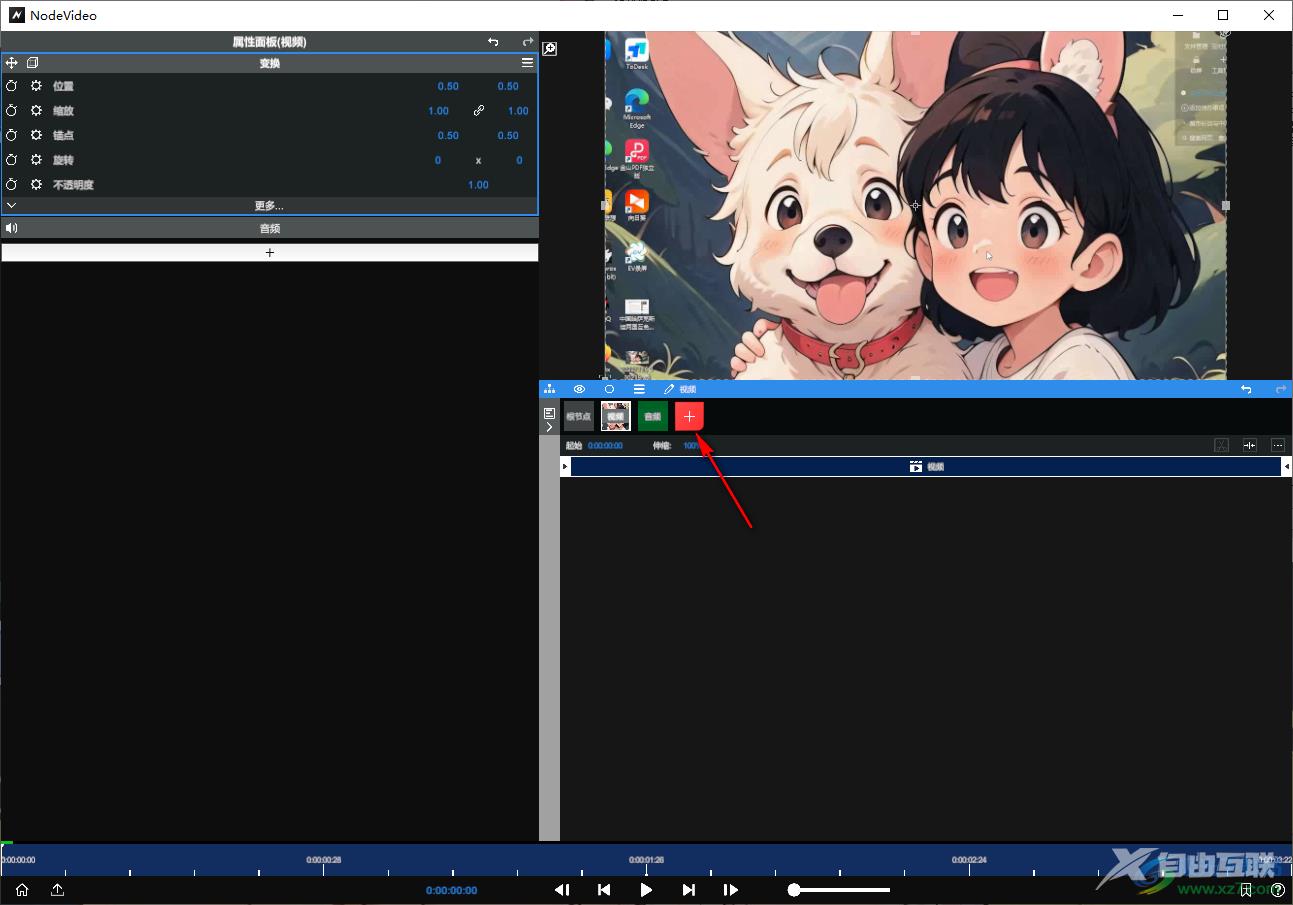Toggle keyframe stopwatch for 位置 row
The width and height of the screenshot is (1293, 905).
click(x=12, y=86)
